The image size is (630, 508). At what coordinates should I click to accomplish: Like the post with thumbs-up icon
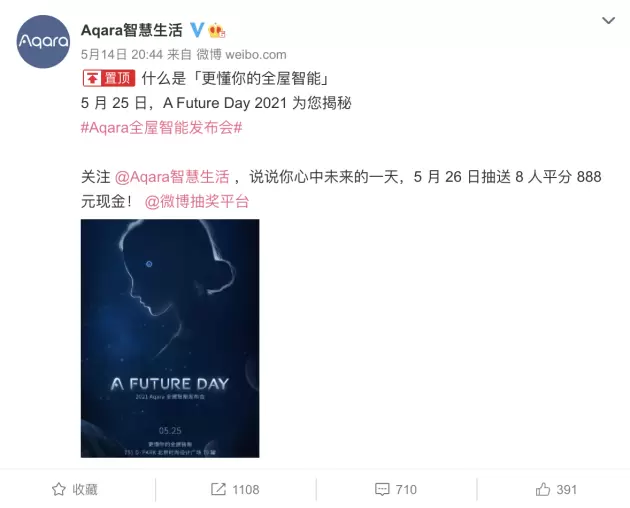(542, 489)
